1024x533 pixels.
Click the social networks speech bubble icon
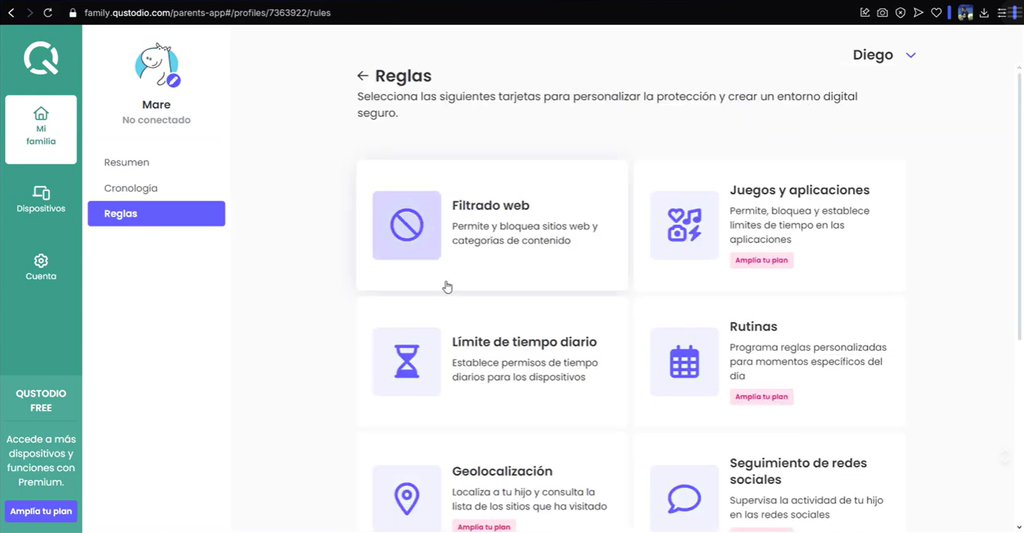click(684, 498)
